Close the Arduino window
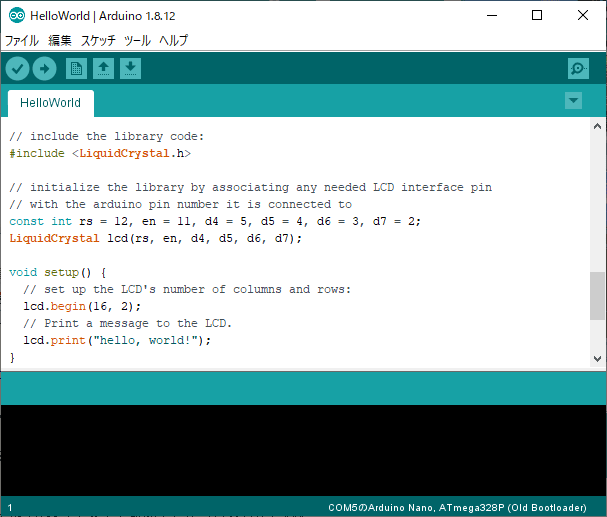The image size is (607, 517). (583, 15)
